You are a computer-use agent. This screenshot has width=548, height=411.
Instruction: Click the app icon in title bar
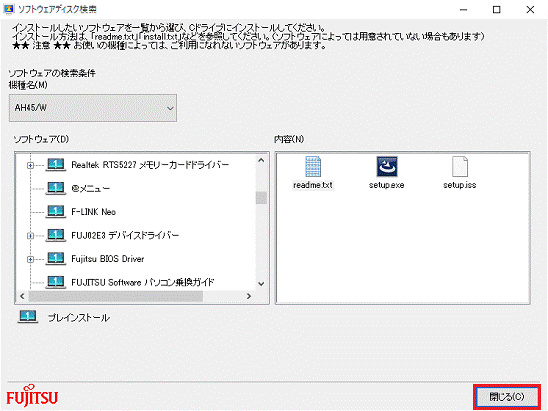(8, 9)
